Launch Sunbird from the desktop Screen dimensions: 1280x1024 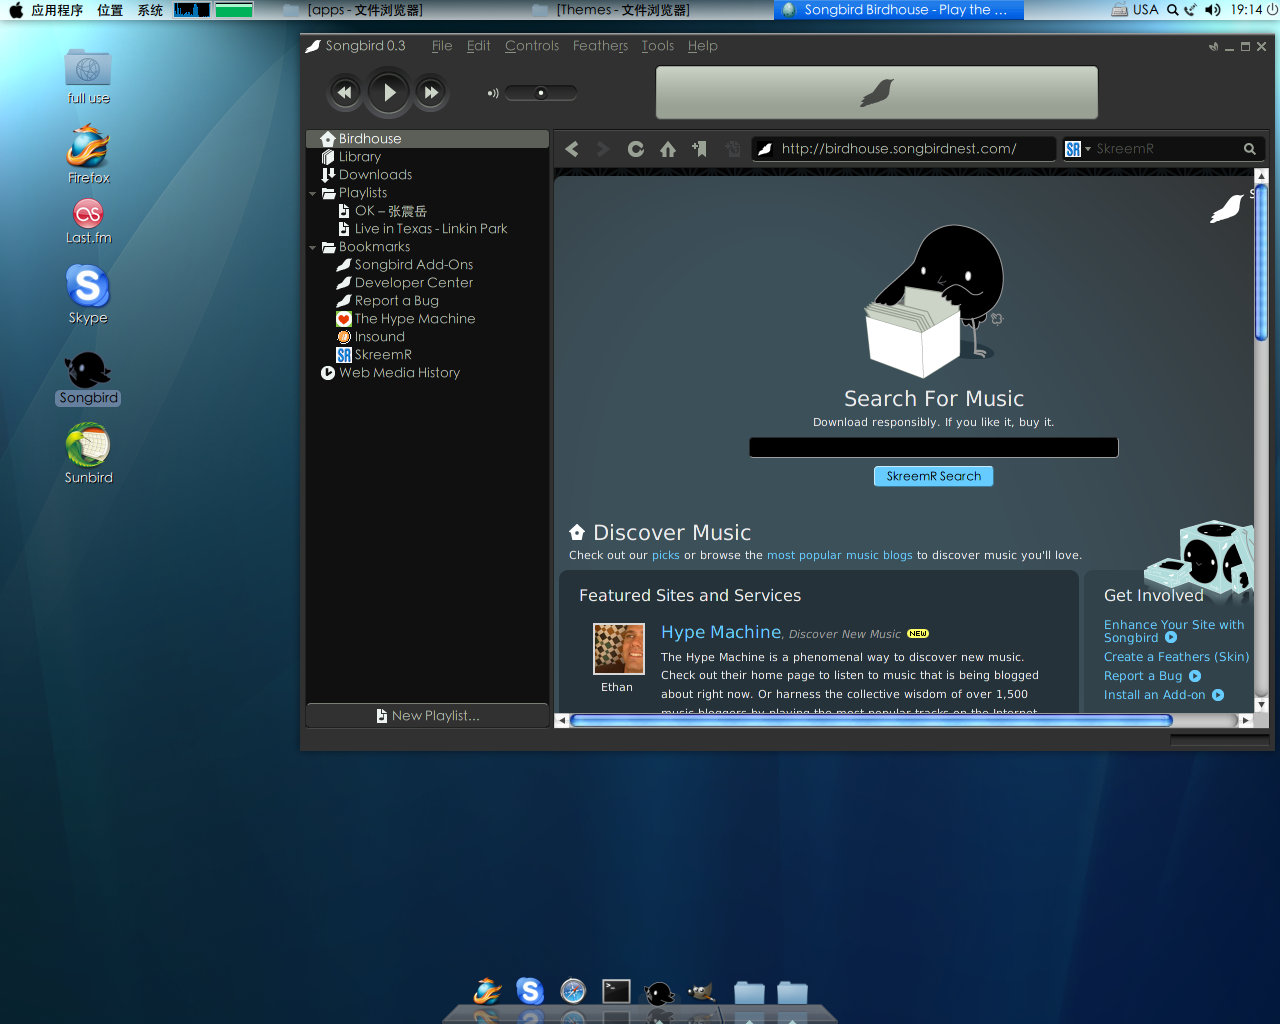coord(88,453)
